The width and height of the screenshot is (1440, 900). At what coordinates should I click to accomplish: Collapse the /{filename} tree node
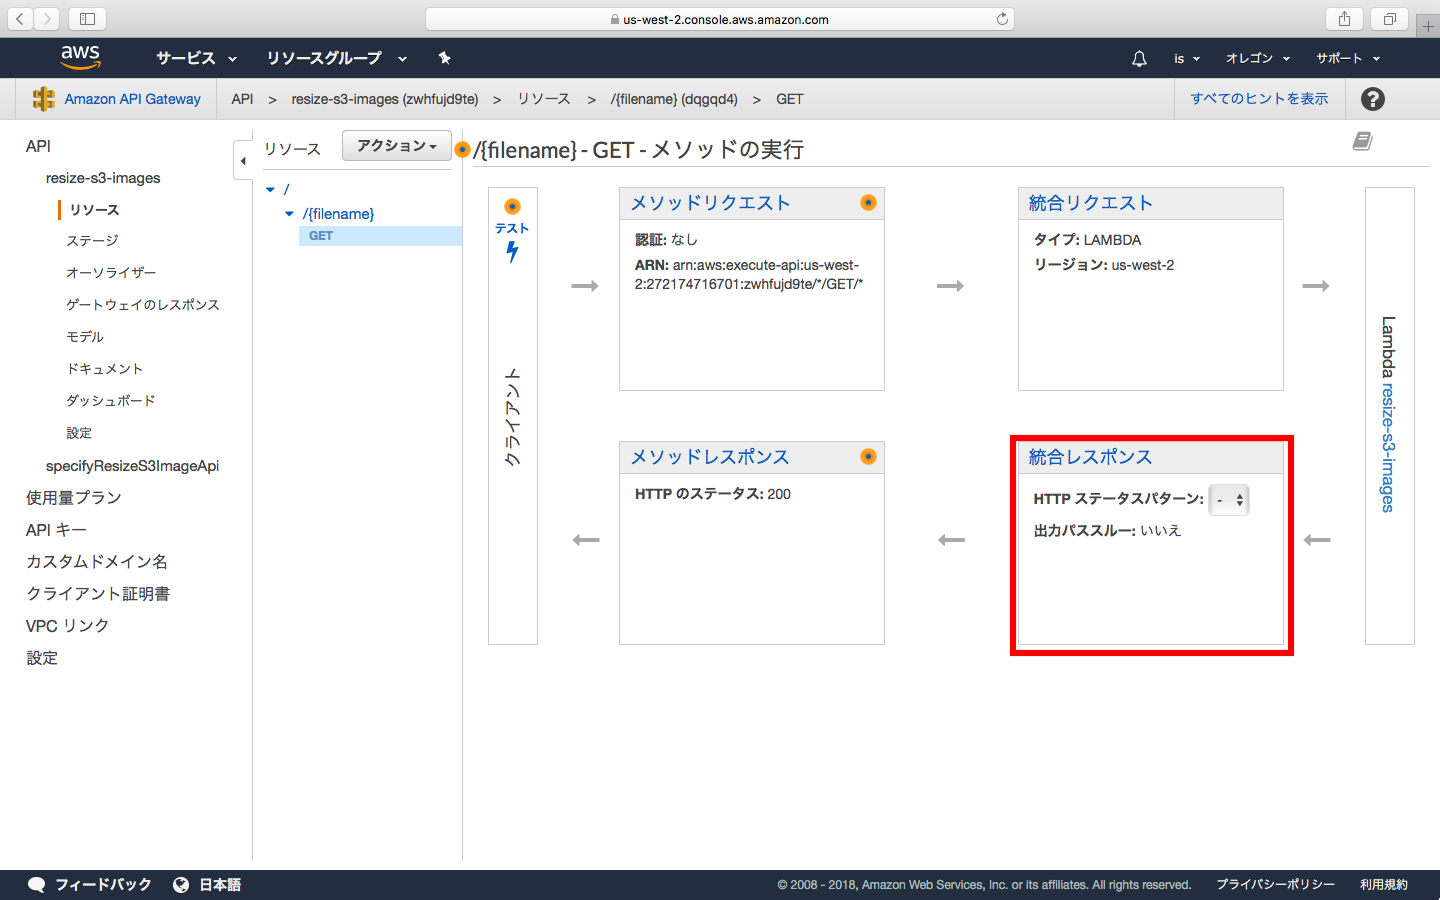pyautogui.click(x=289, y=214)
